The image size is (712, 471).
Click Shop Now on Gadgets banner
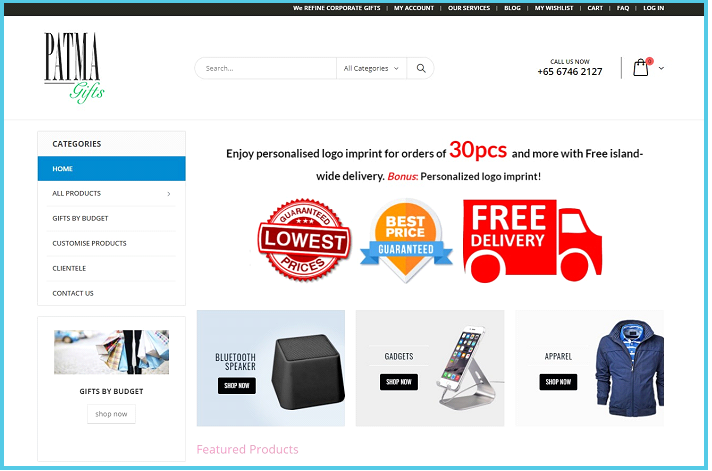point(399,382)
